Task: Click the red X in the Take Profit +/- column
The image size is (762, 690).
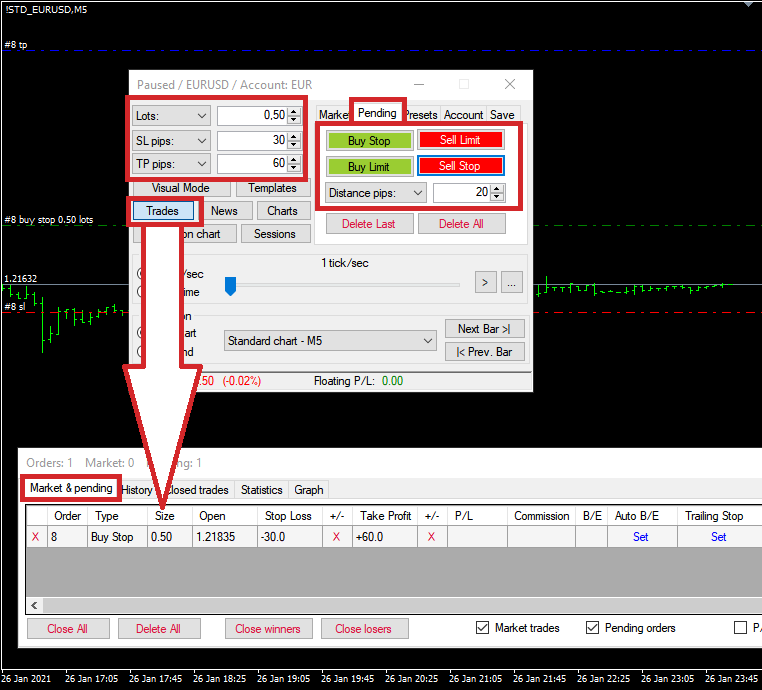Action: (431, 537)
